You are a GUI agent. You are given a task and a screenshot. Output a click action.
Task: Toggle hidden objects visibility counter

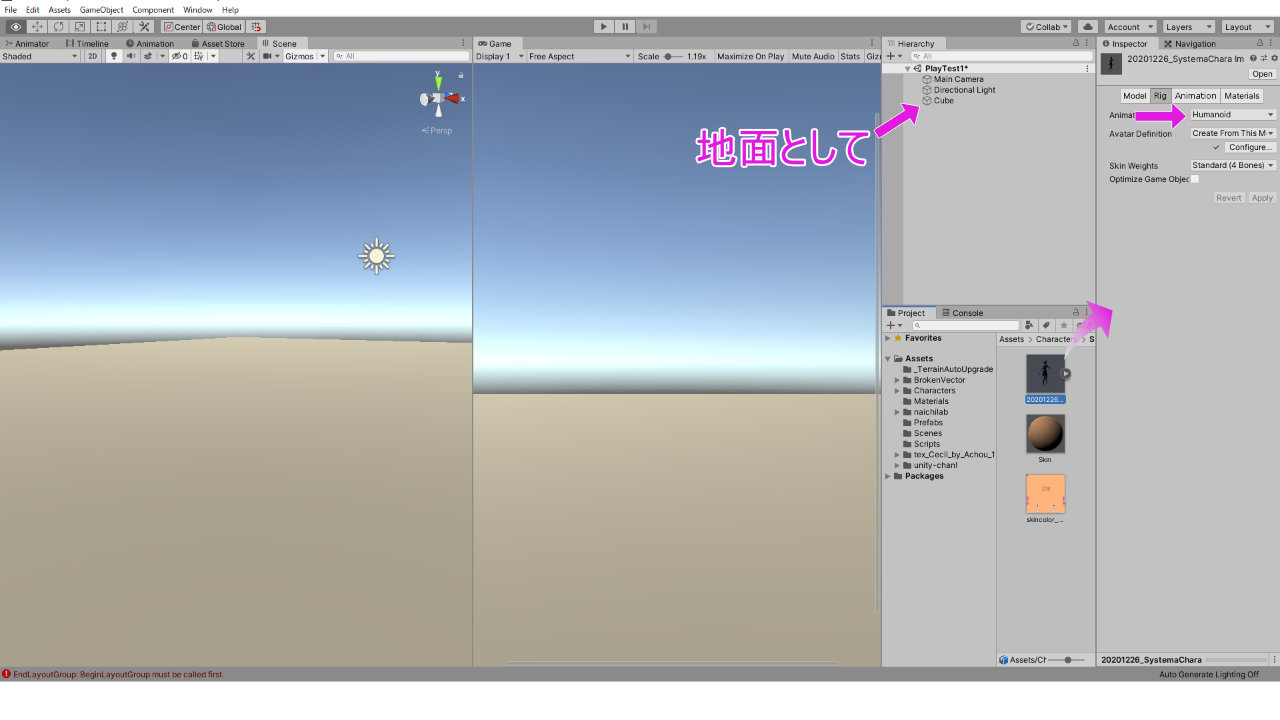179,56
